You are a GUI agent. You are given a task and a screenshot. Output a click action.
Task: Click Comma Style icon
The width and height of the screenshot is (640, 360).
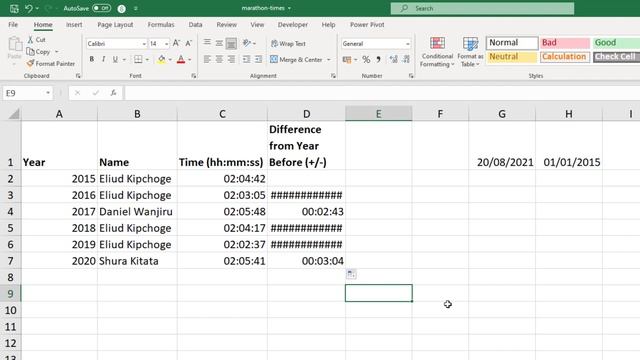click(x=378, y=60)
